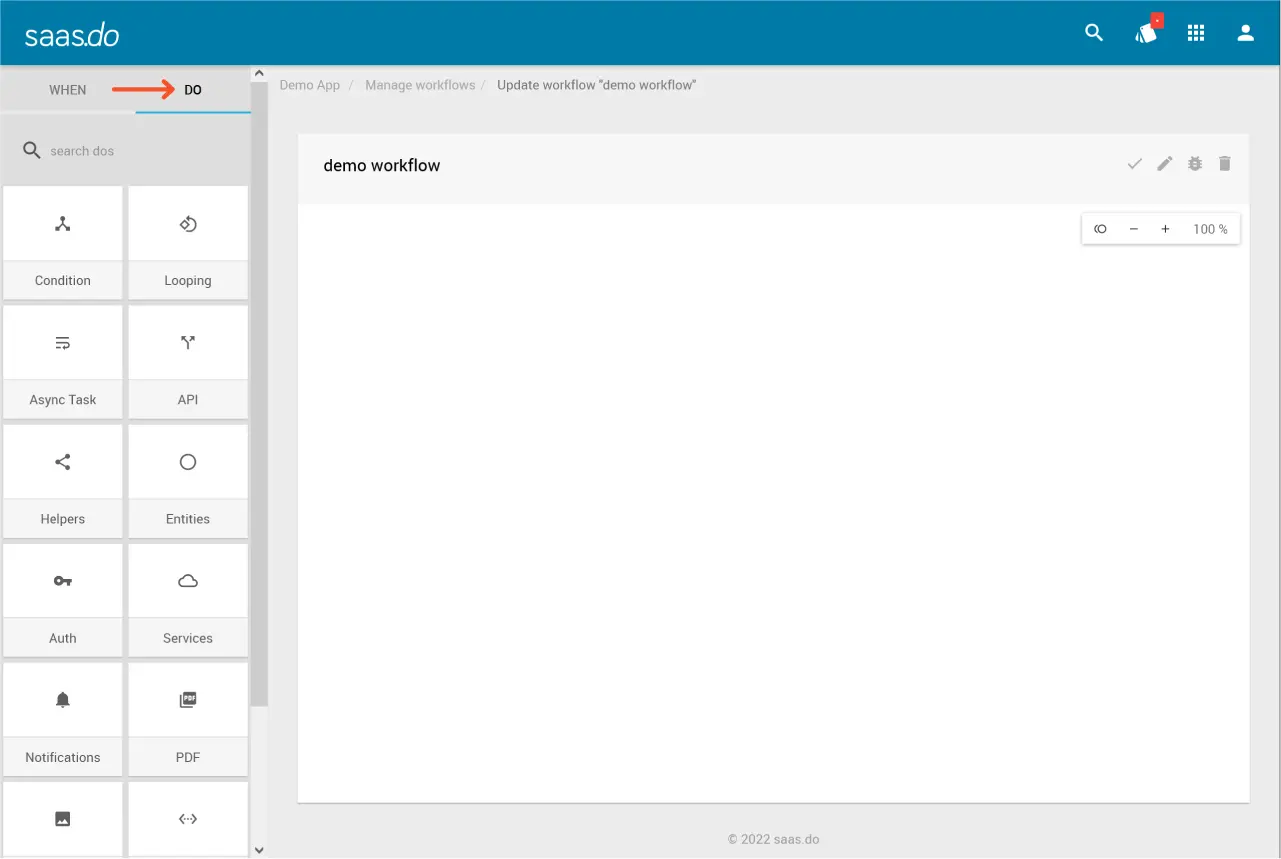Viewport: 1281px width, 859px height.
Task: Open the API action tile
Action: click(188, 361)
